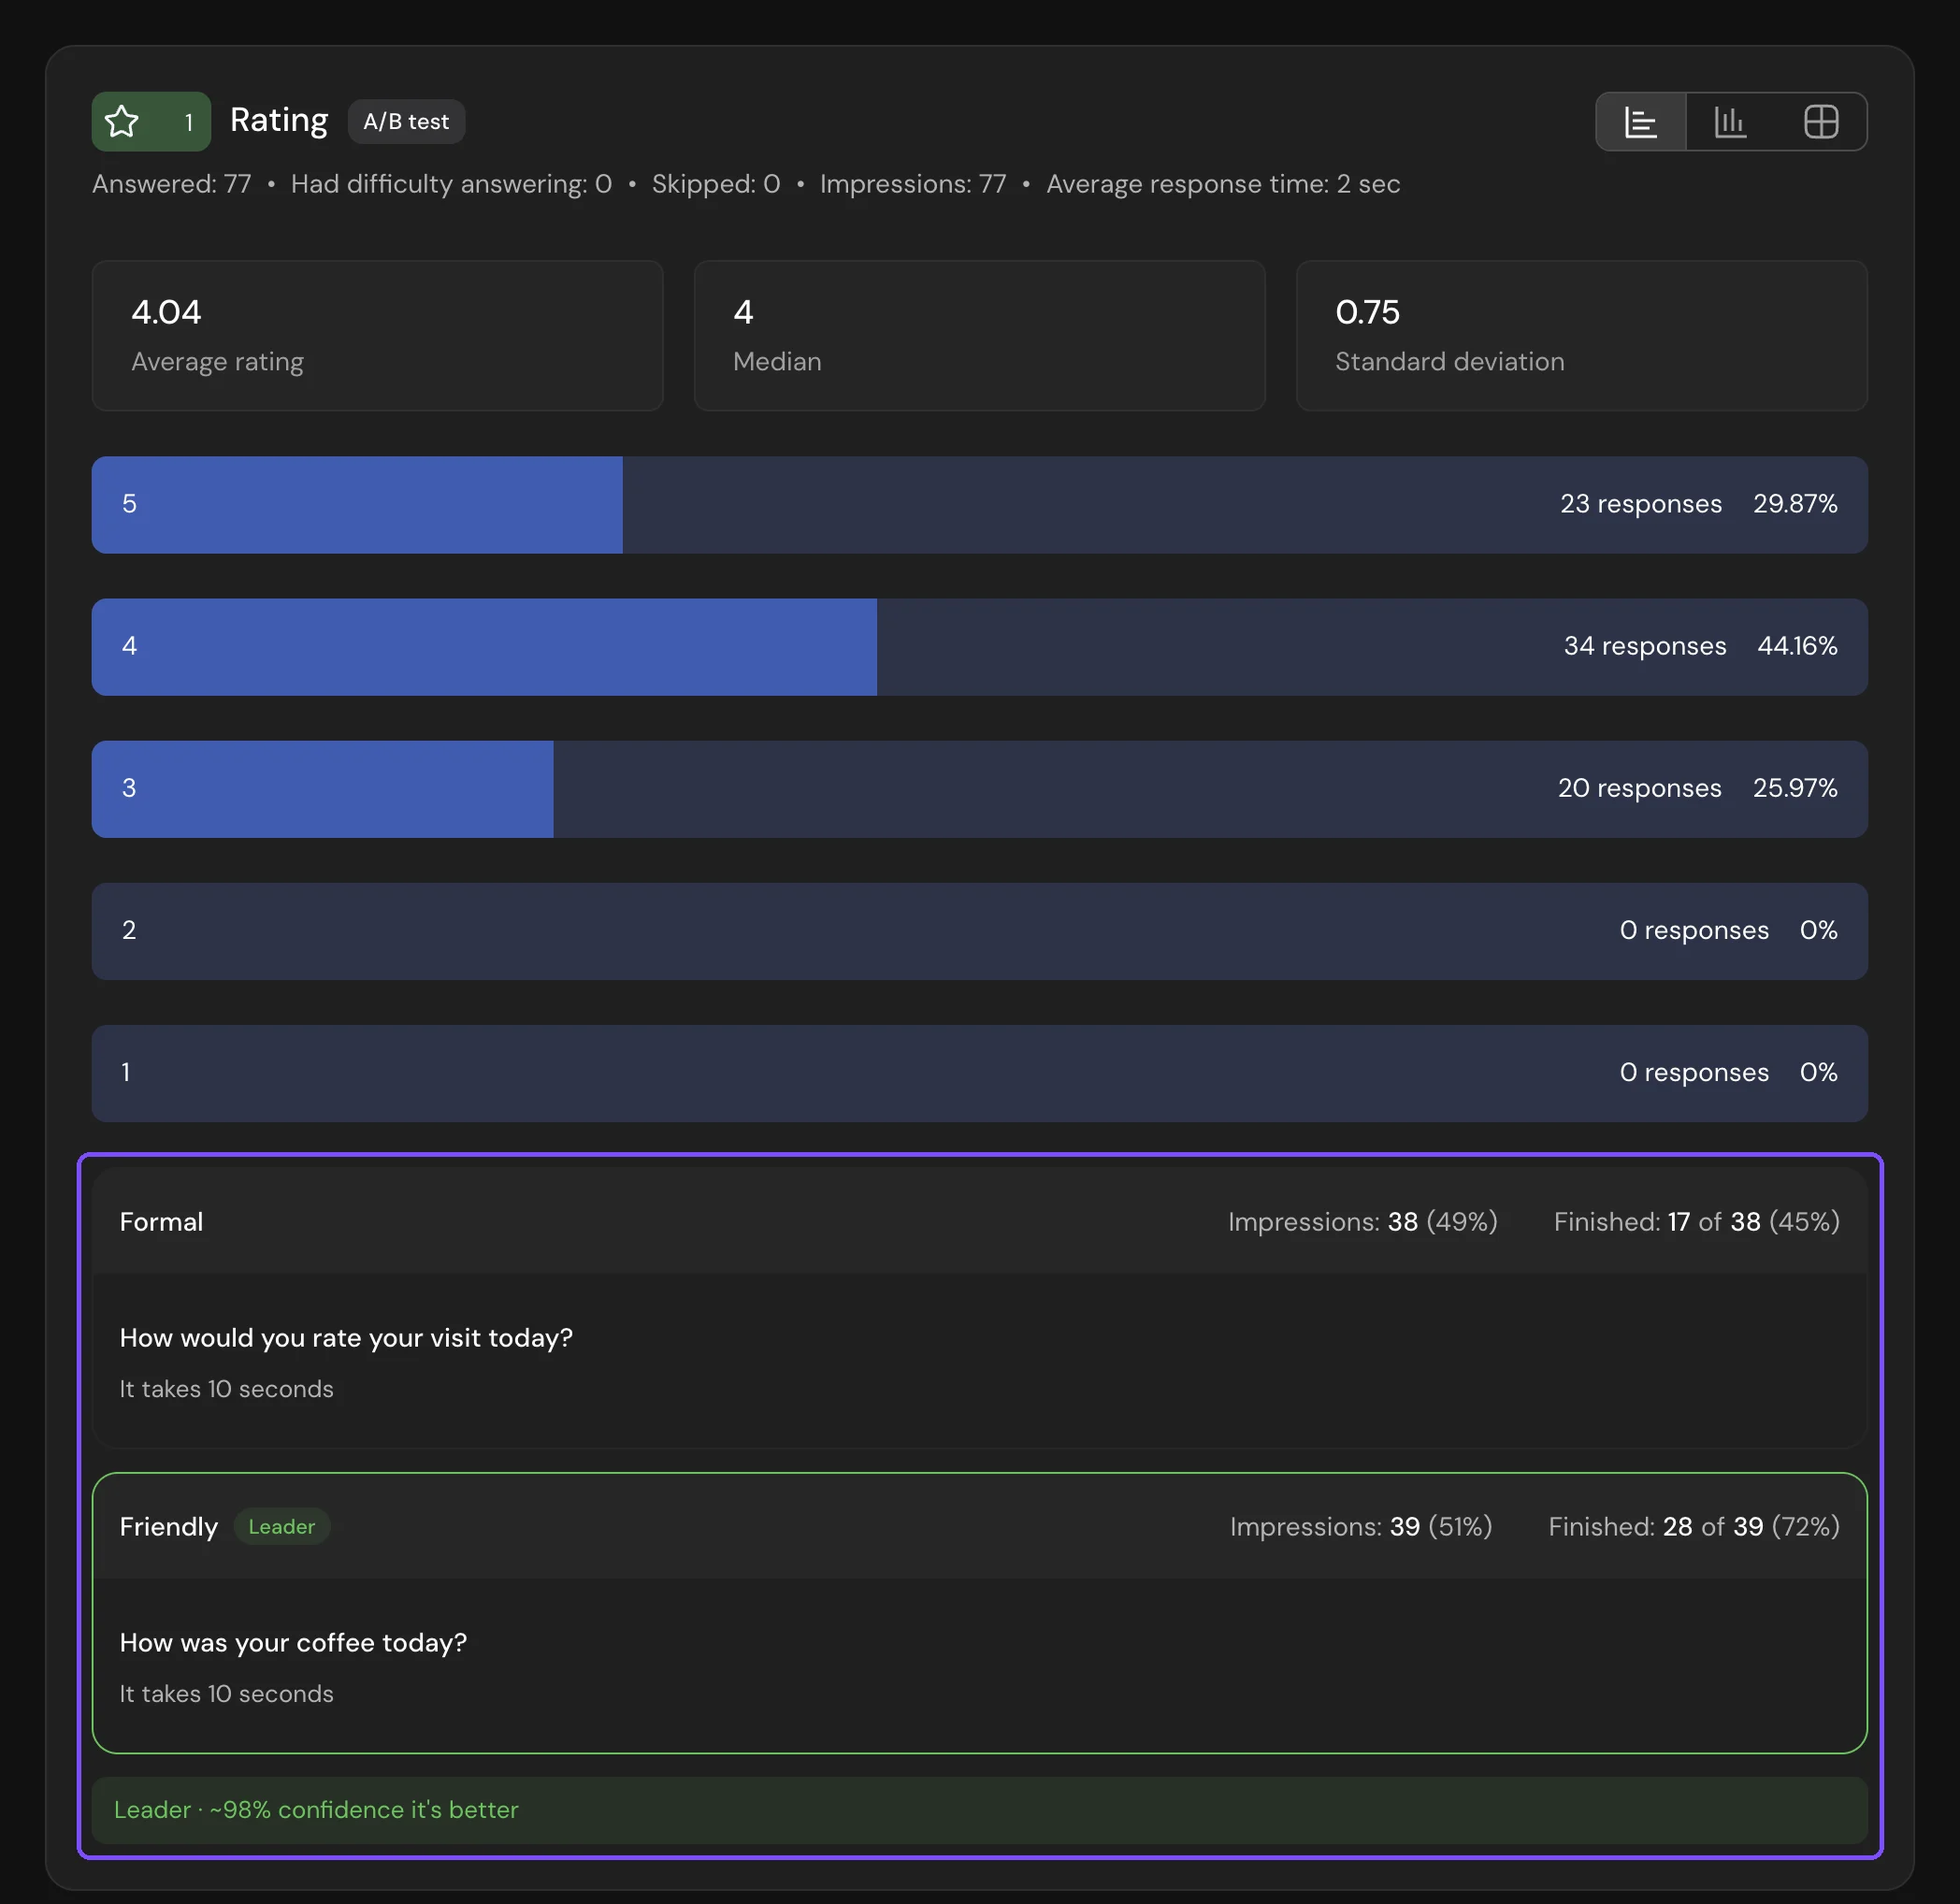Open the 4.04 Average rating card
The height and width of the screenshot is (1904, 1960).
point(377,336)
